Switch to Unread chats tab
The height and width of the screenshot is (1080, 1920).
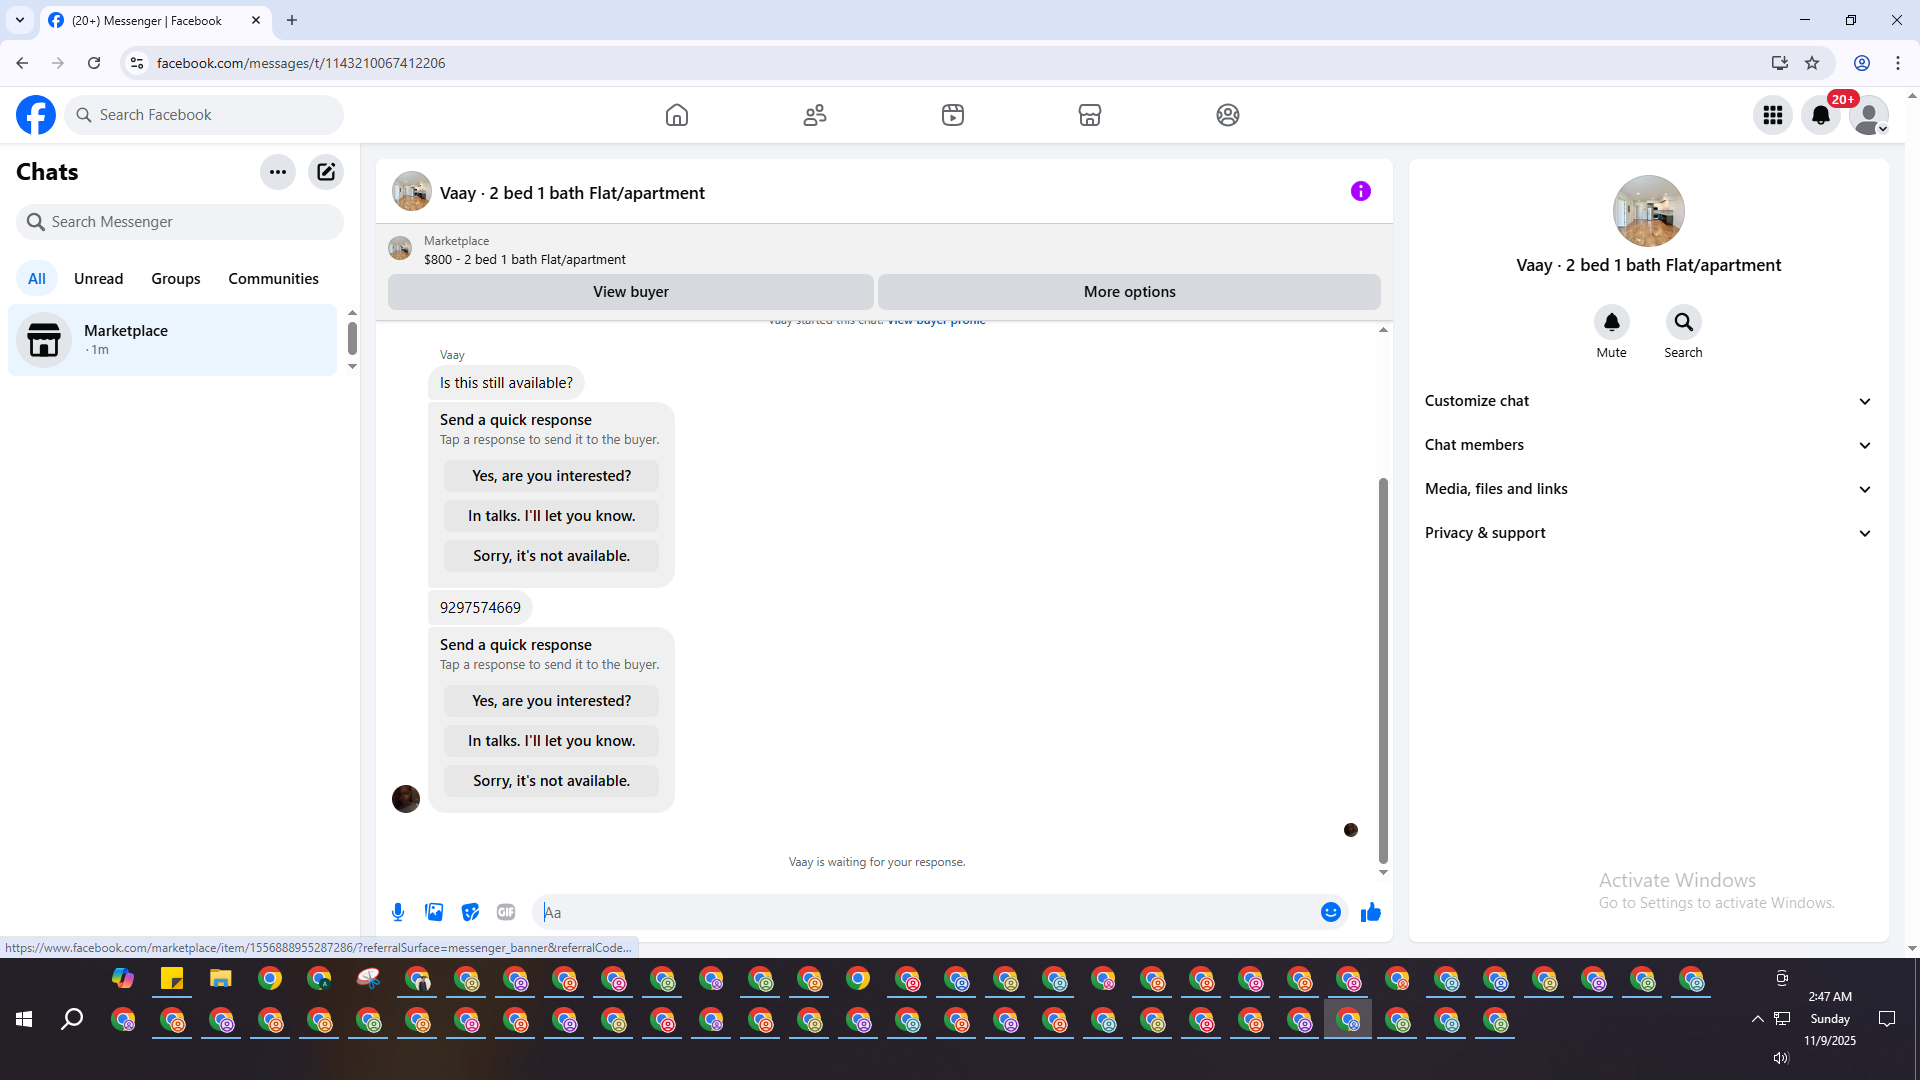(x=98, y=279)
